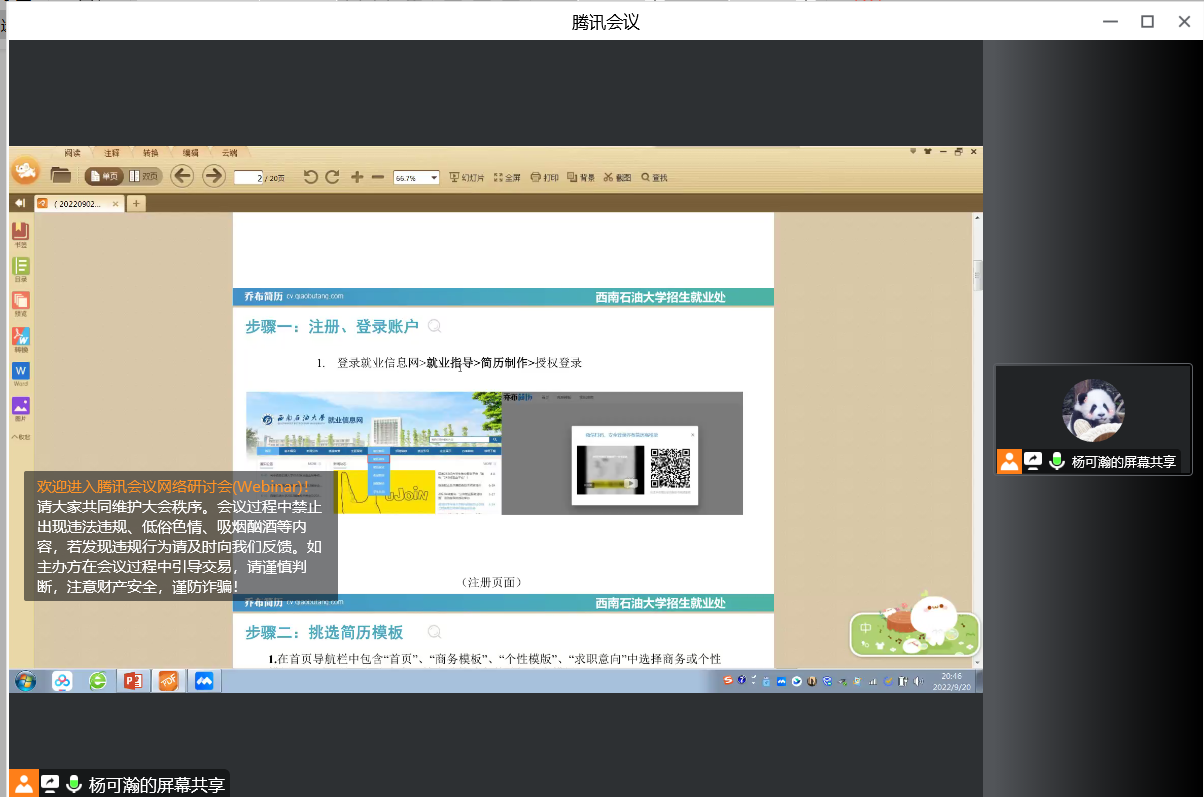This screenshot has height=797, width=1204.
Task: Click 杨可瀚的屏幕共享 label at bottom left
Action: point(157,785)
